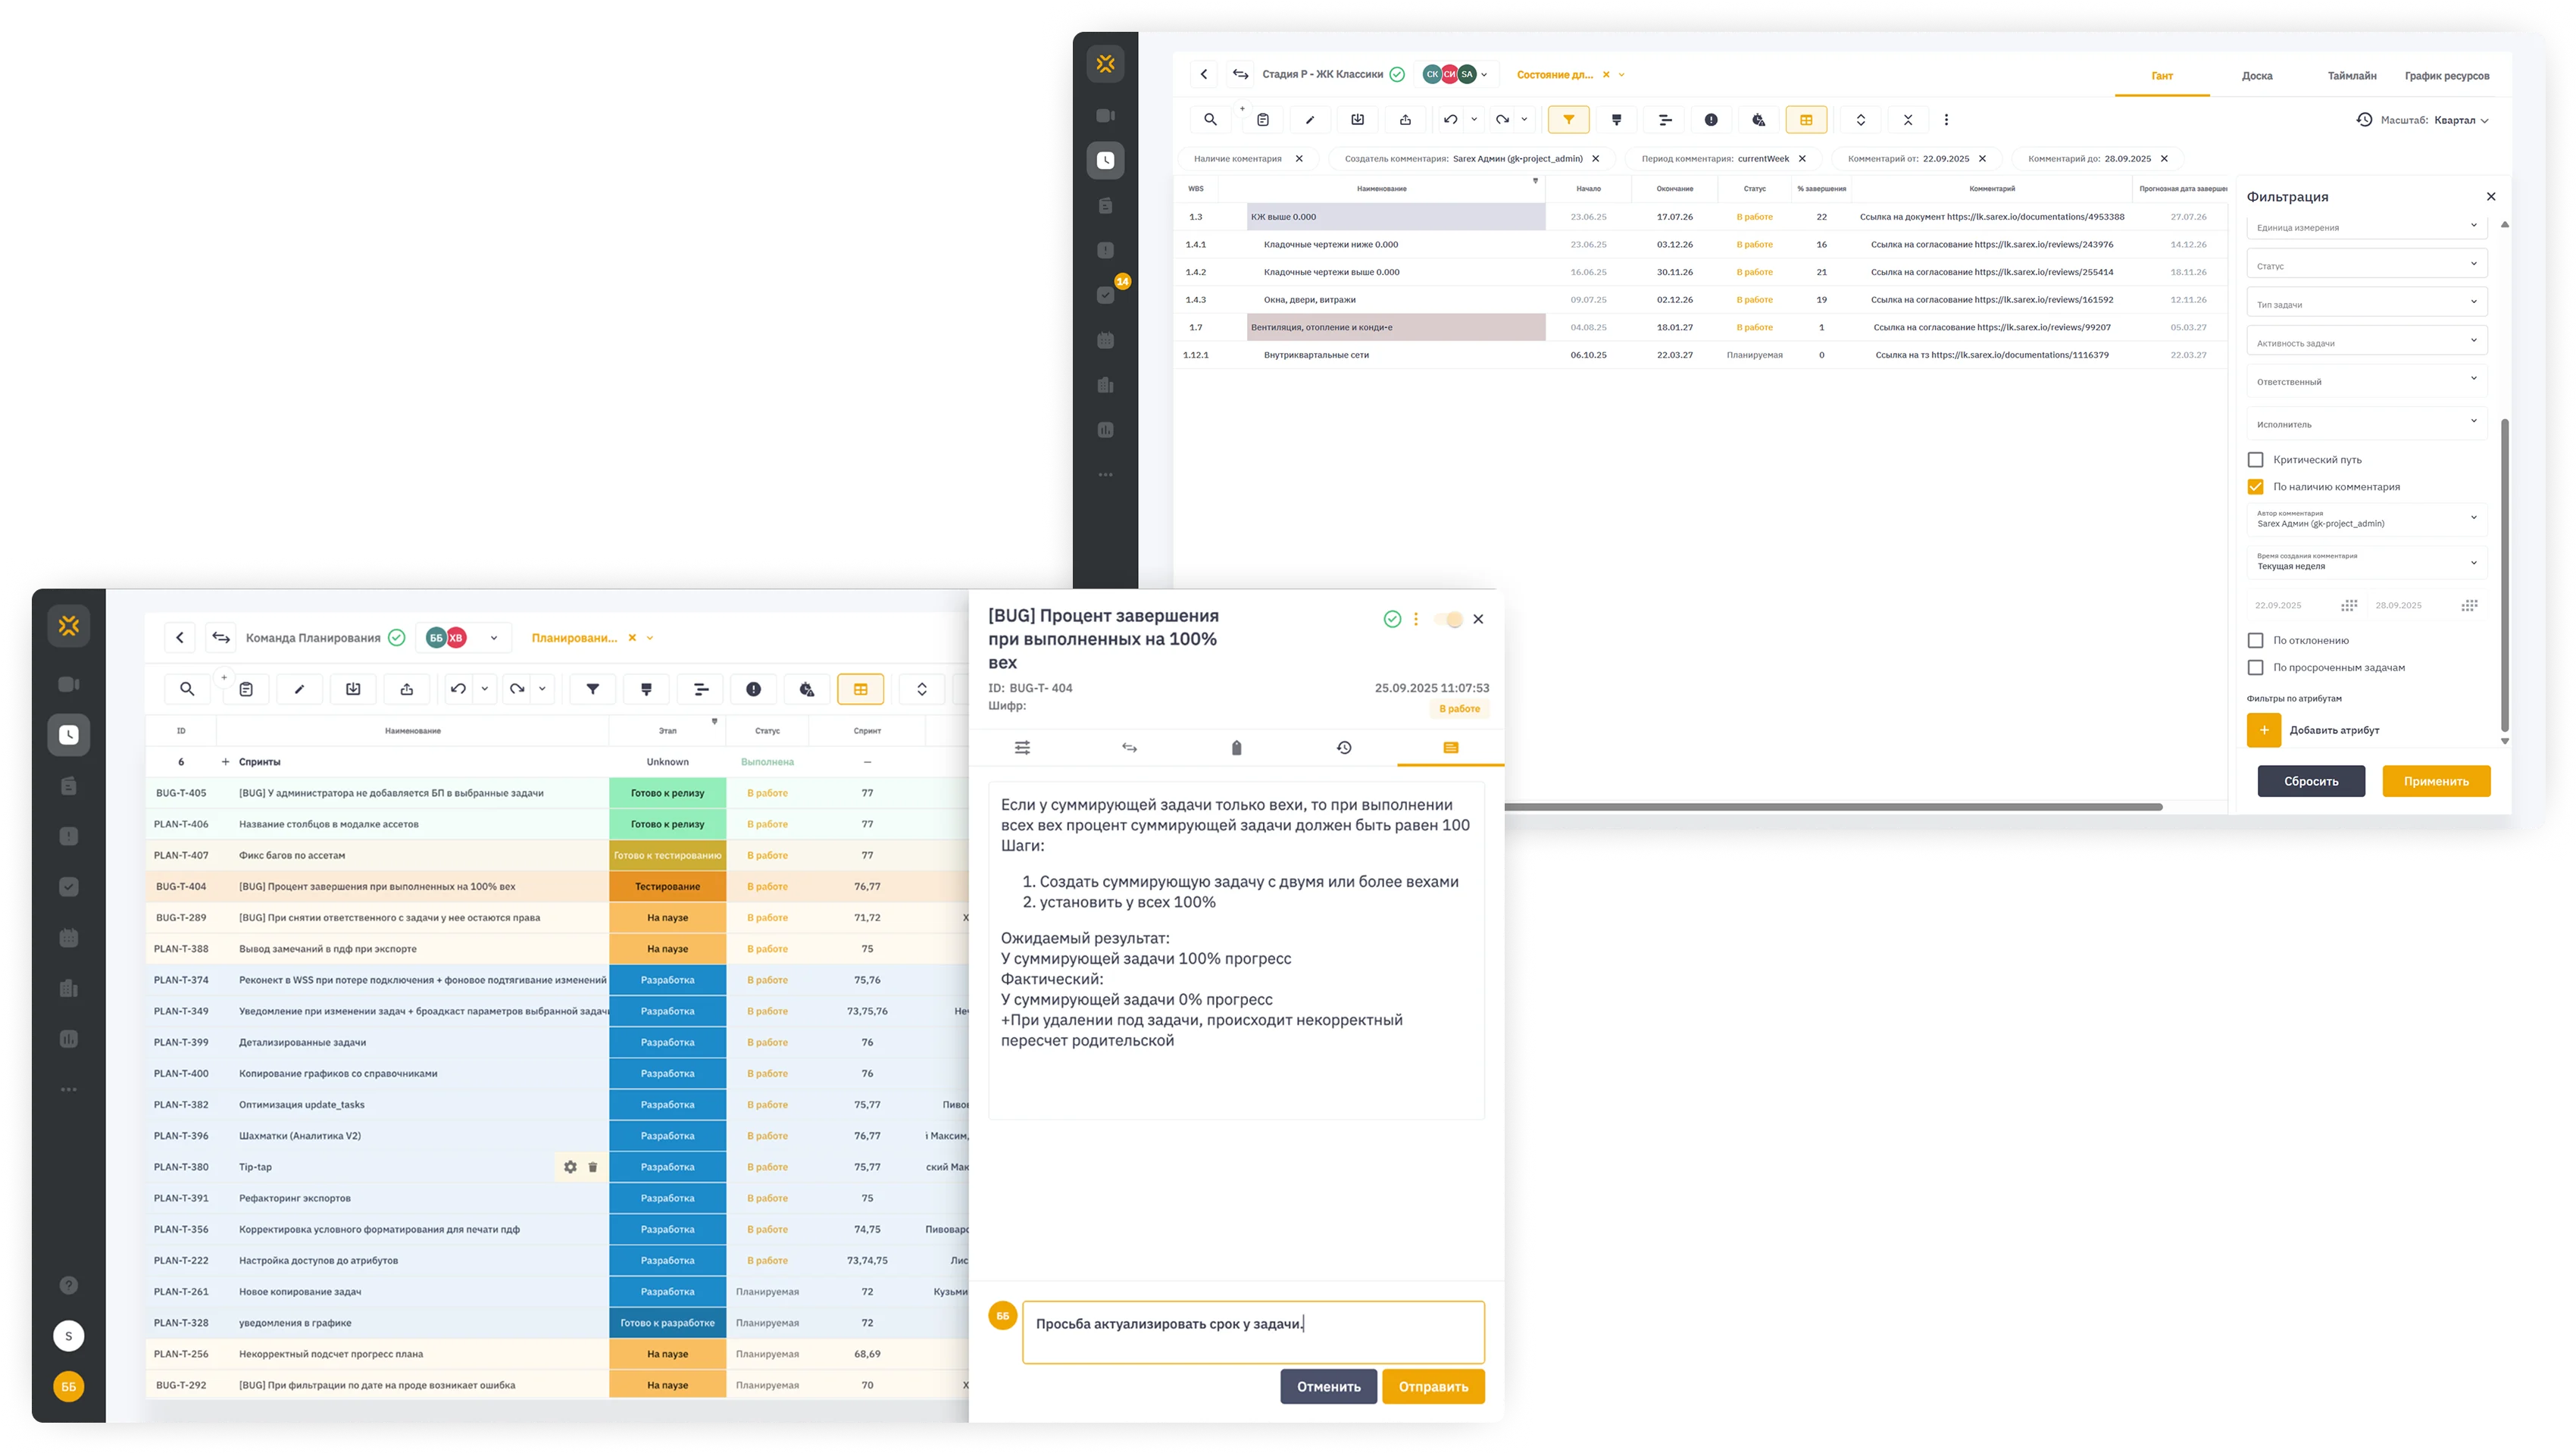Uncheck По наличию комментария checkbox
Screen dimensions: 2576x1453
(x=2255, y=487)
